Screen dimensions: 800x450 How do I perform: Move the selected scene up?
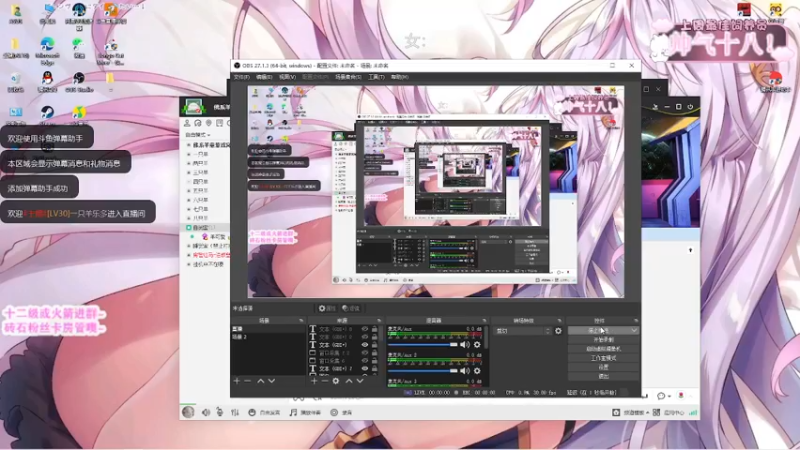[261, 381]
